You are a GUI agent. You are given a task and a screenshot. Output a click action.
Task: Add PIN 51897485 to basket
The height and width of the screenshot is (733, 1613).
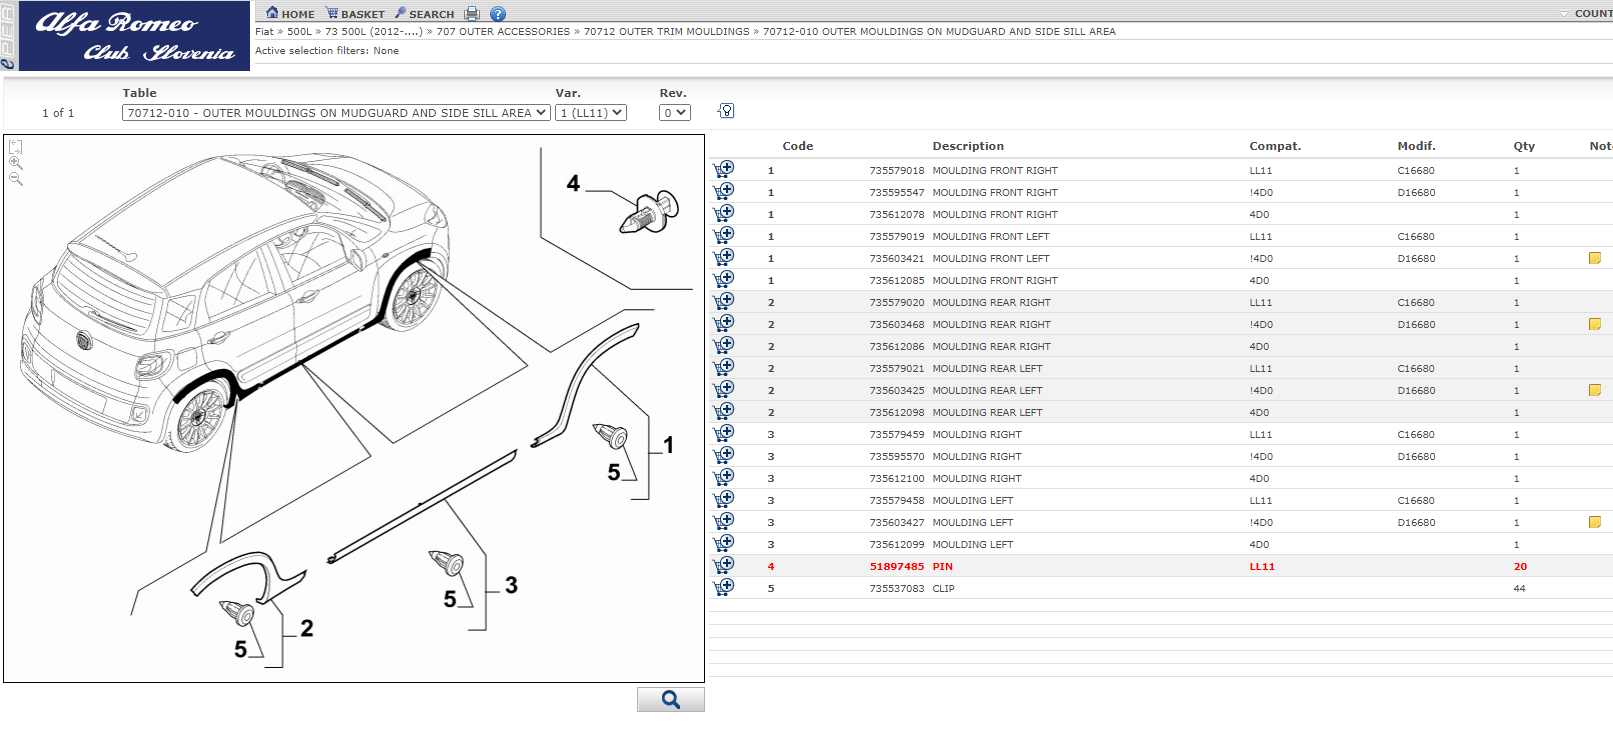[x=723, y=565]
